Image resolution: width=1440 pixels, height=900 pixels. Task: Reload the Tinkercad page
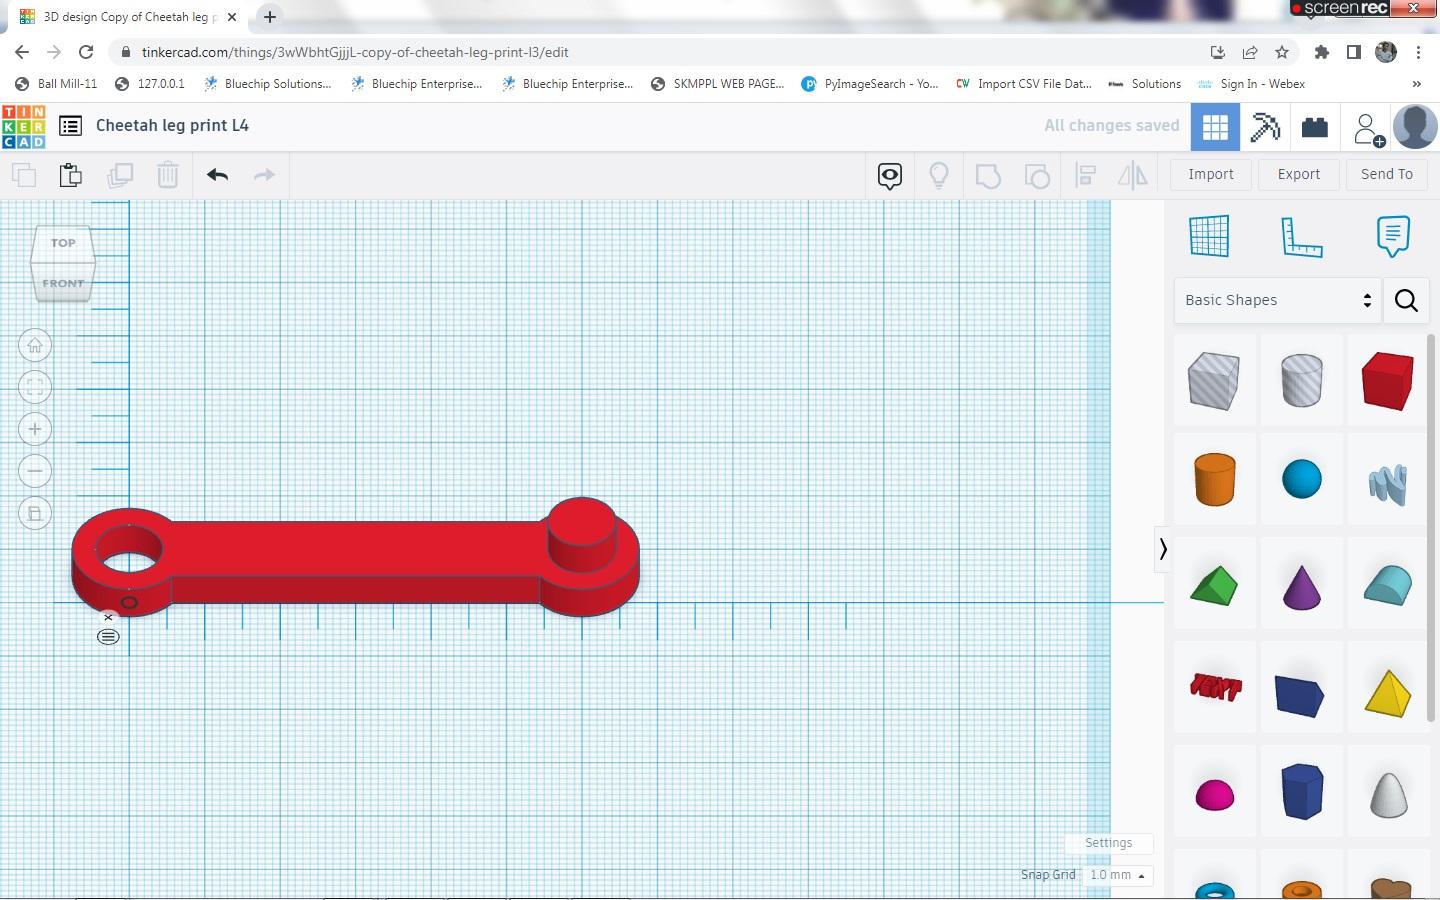click(x=86, y=52)
